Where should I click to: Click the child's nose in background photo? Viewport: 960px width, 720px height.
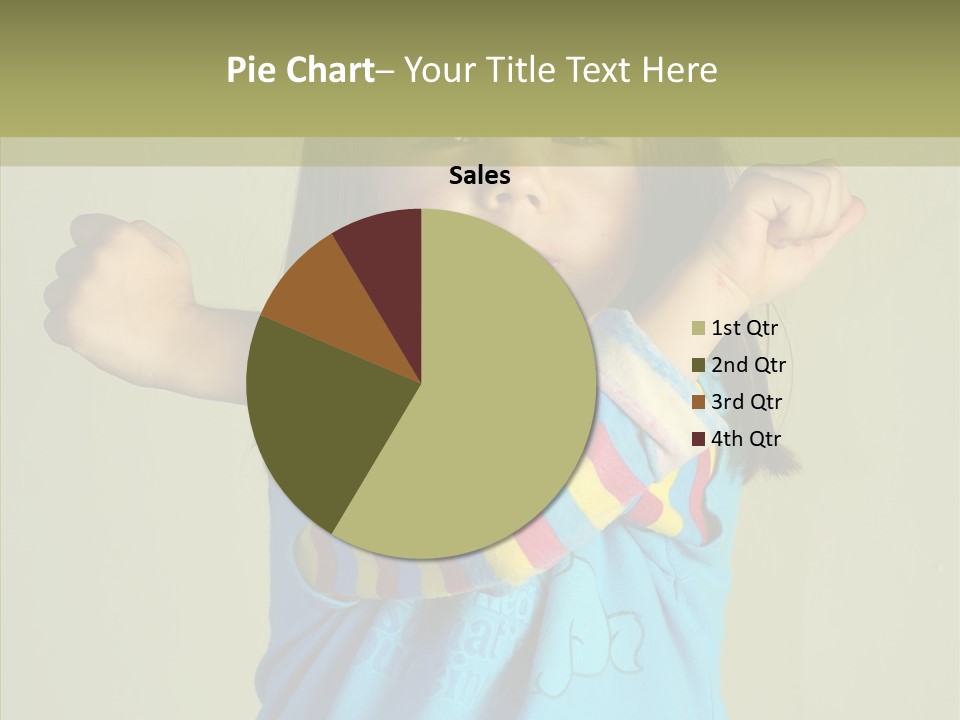(517, 197)
